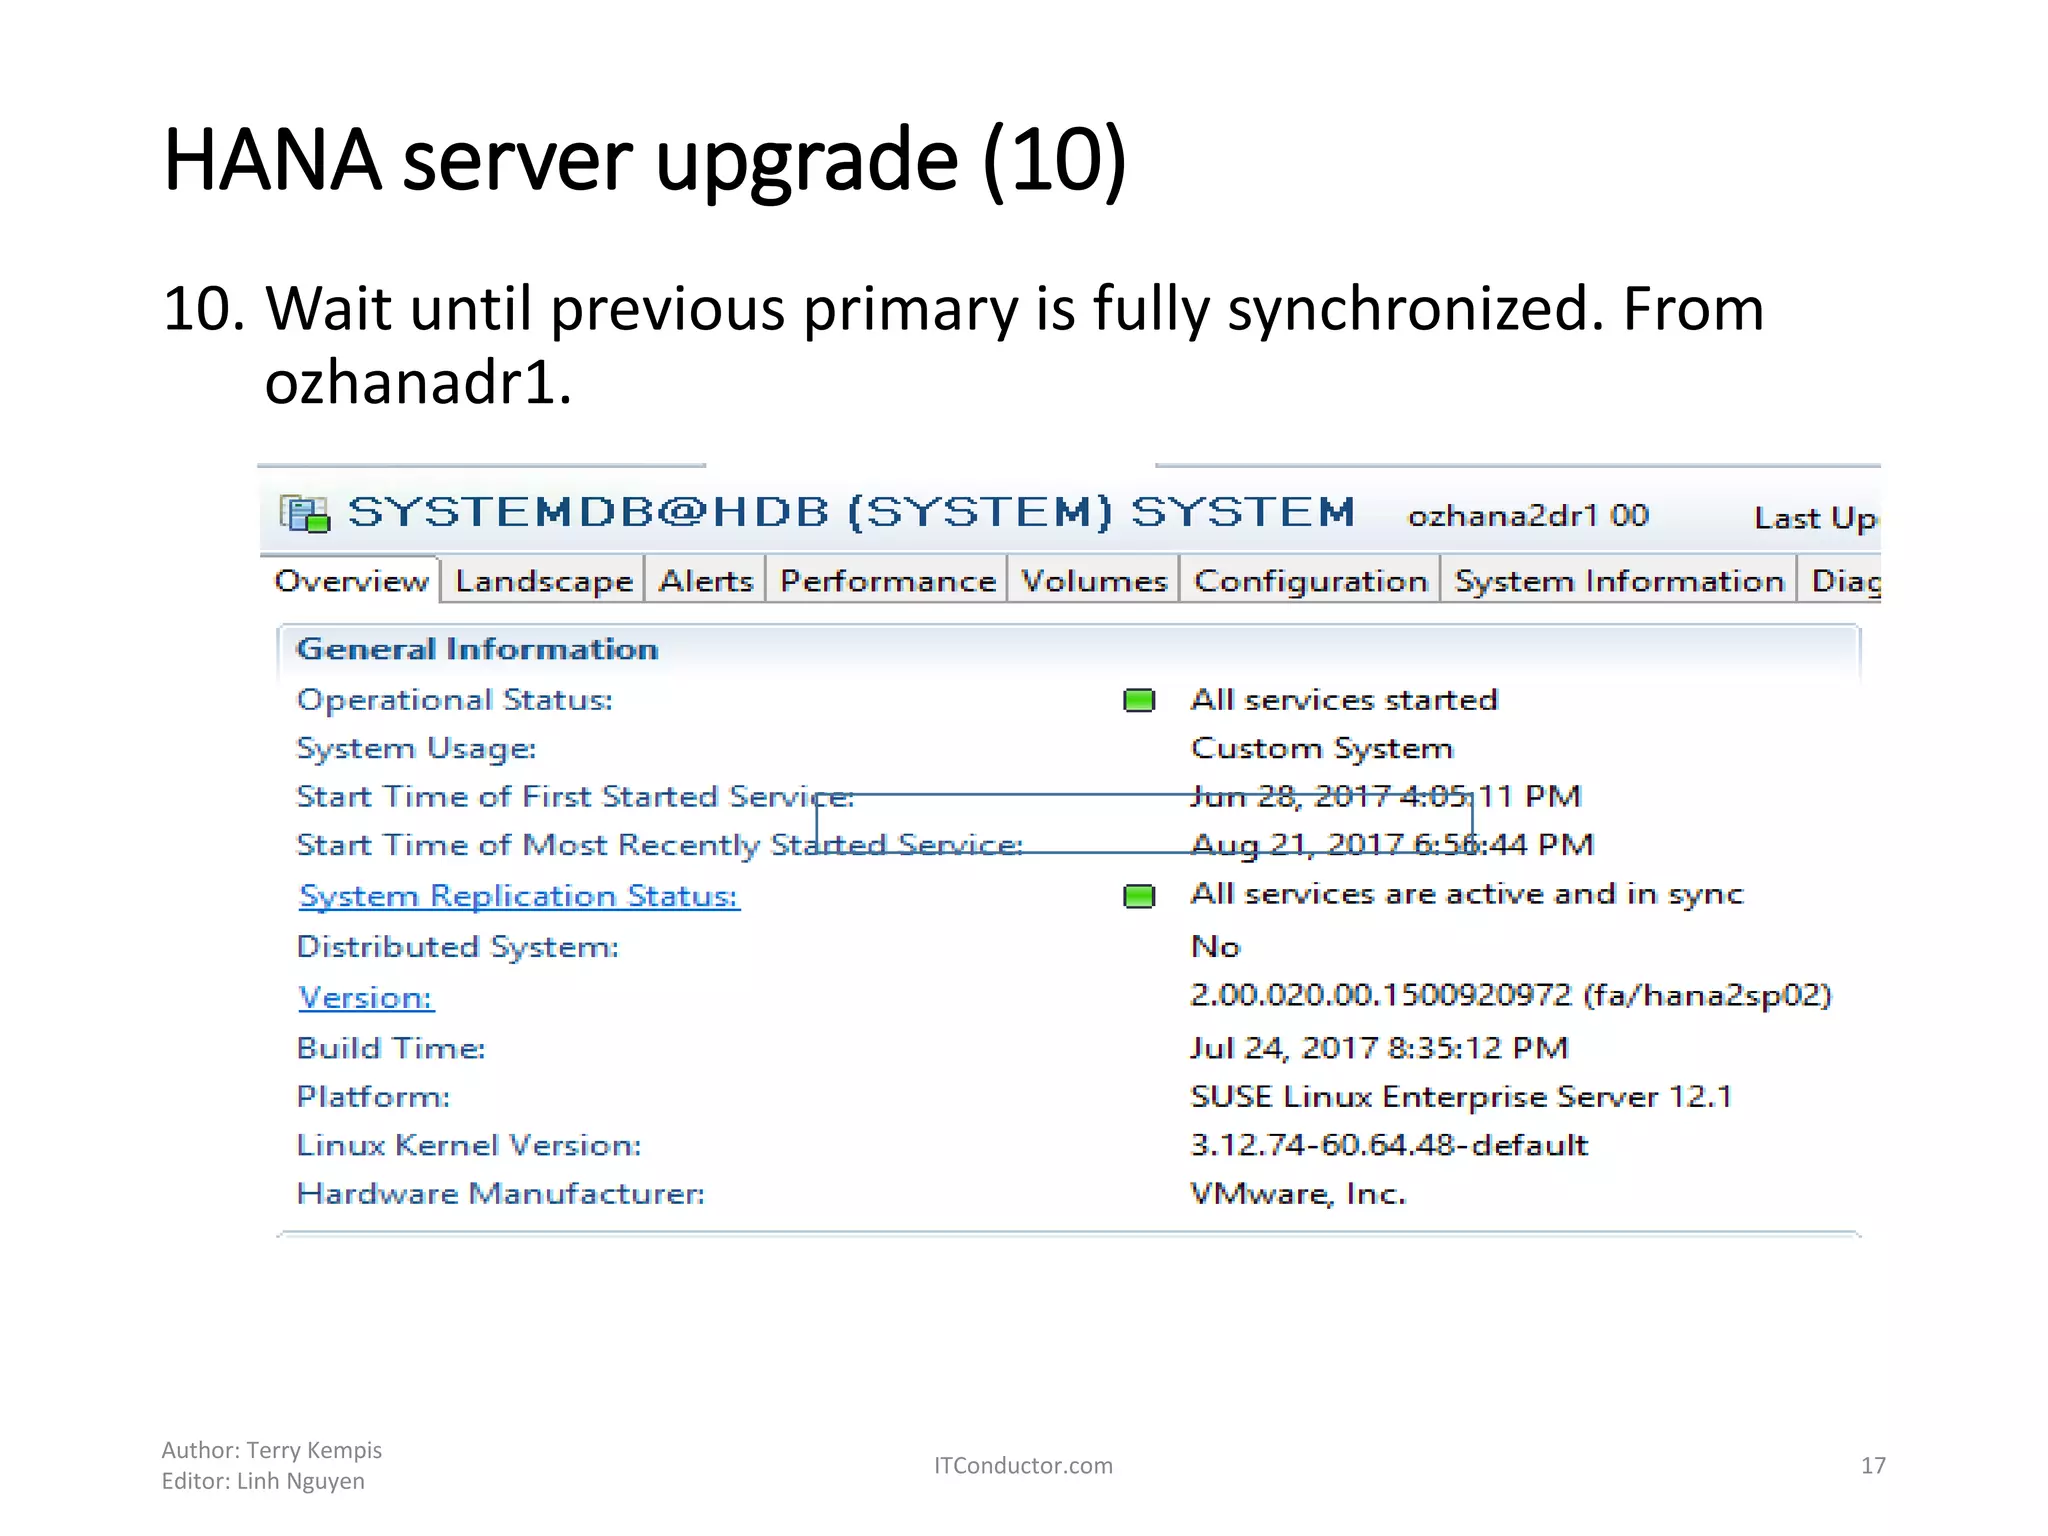Select version string 2.00.020.00.1500920972
The height and width of the screenshot is (1536, 2048).
tap(1381, 995)
